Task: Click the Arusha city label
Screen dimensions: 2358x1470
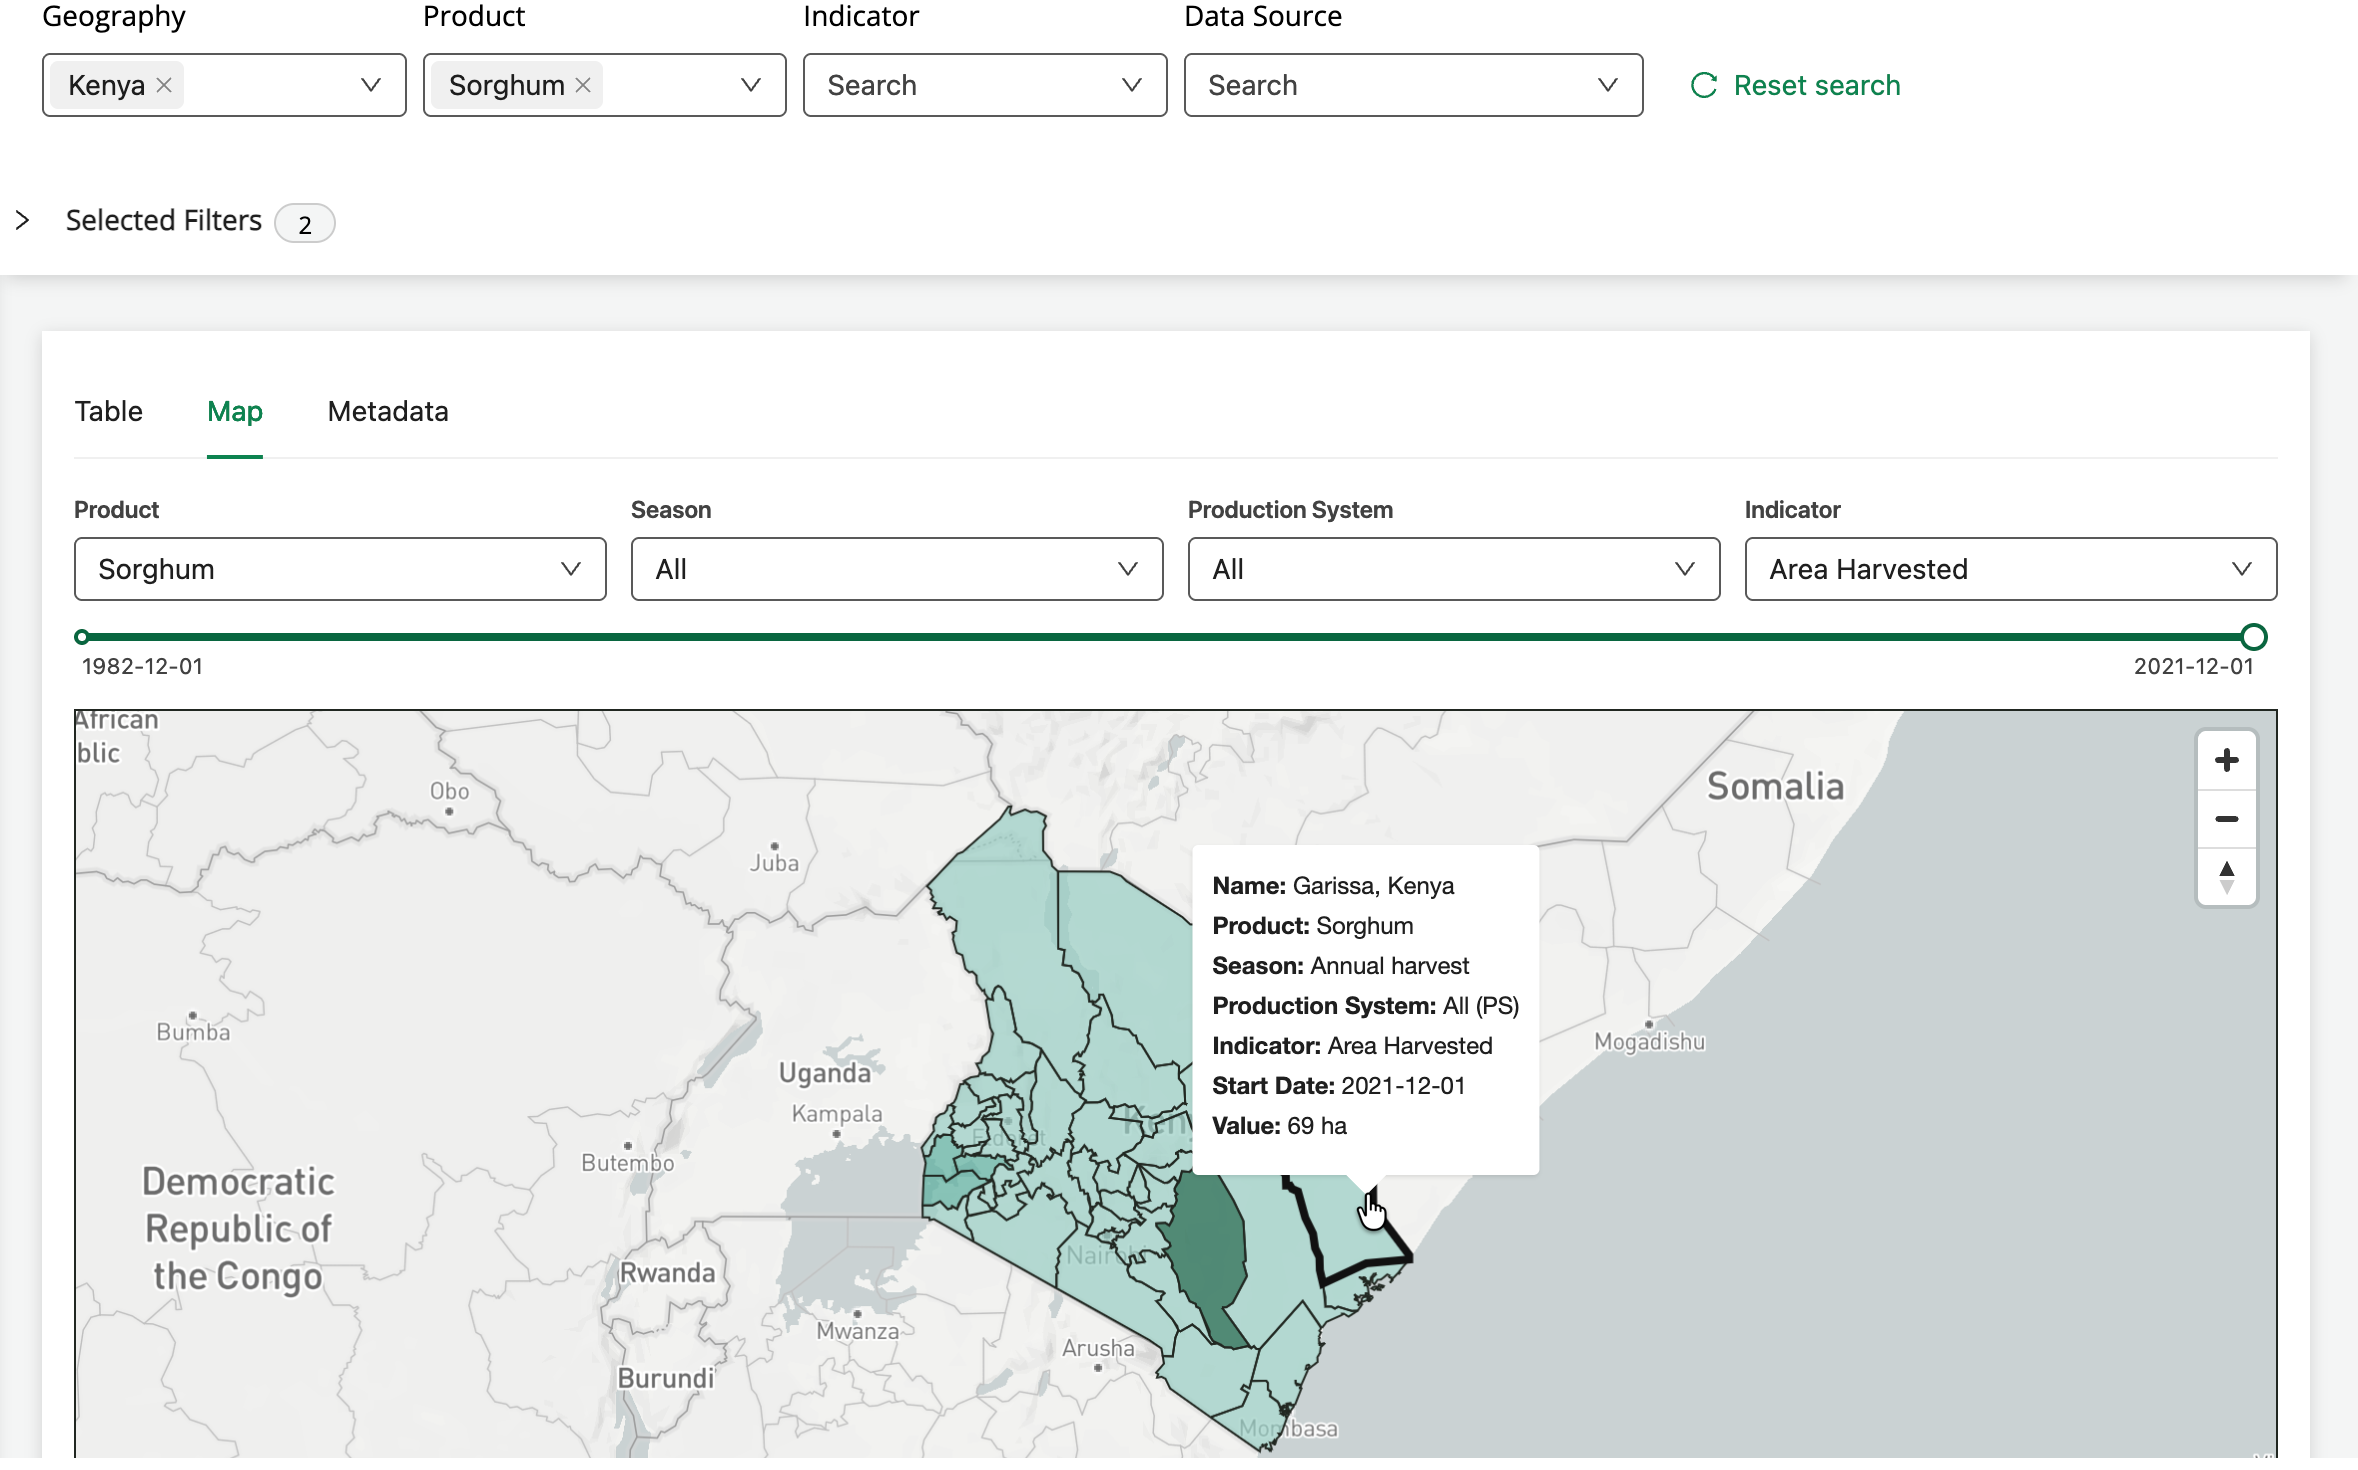Action: pos(1099,1348)
